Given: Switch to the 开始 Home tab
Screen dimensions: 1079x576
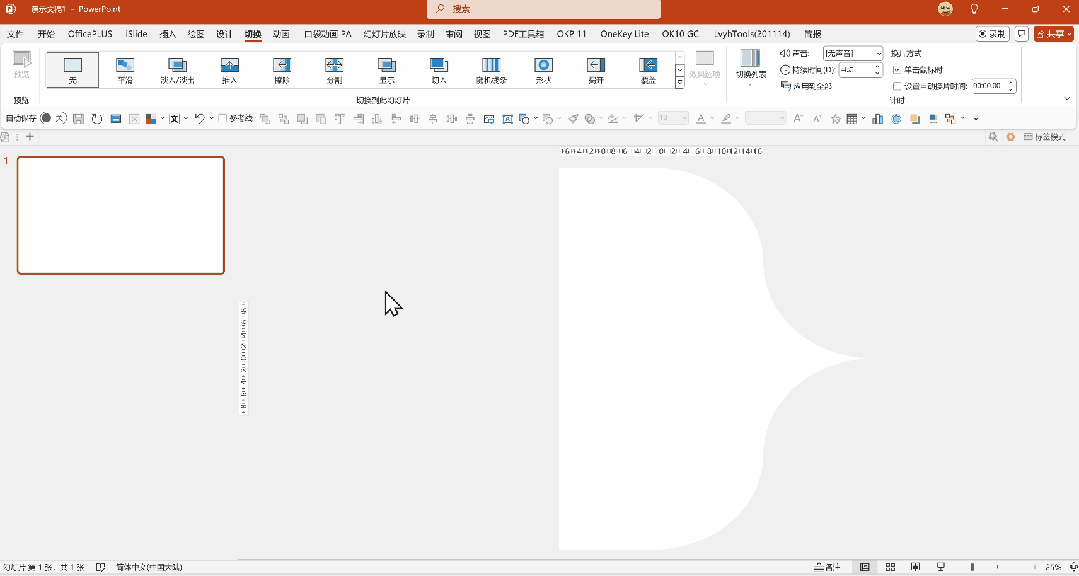Looking at the screenshot, I should [46, 34].
